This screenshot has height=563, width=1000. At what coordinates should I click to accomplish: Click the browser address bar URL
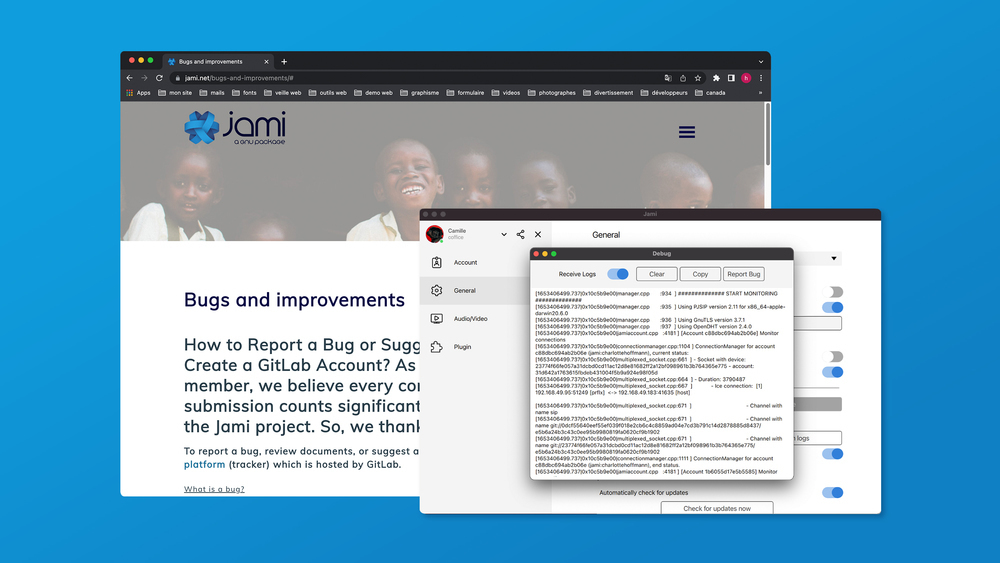click(x=239, y=78)
